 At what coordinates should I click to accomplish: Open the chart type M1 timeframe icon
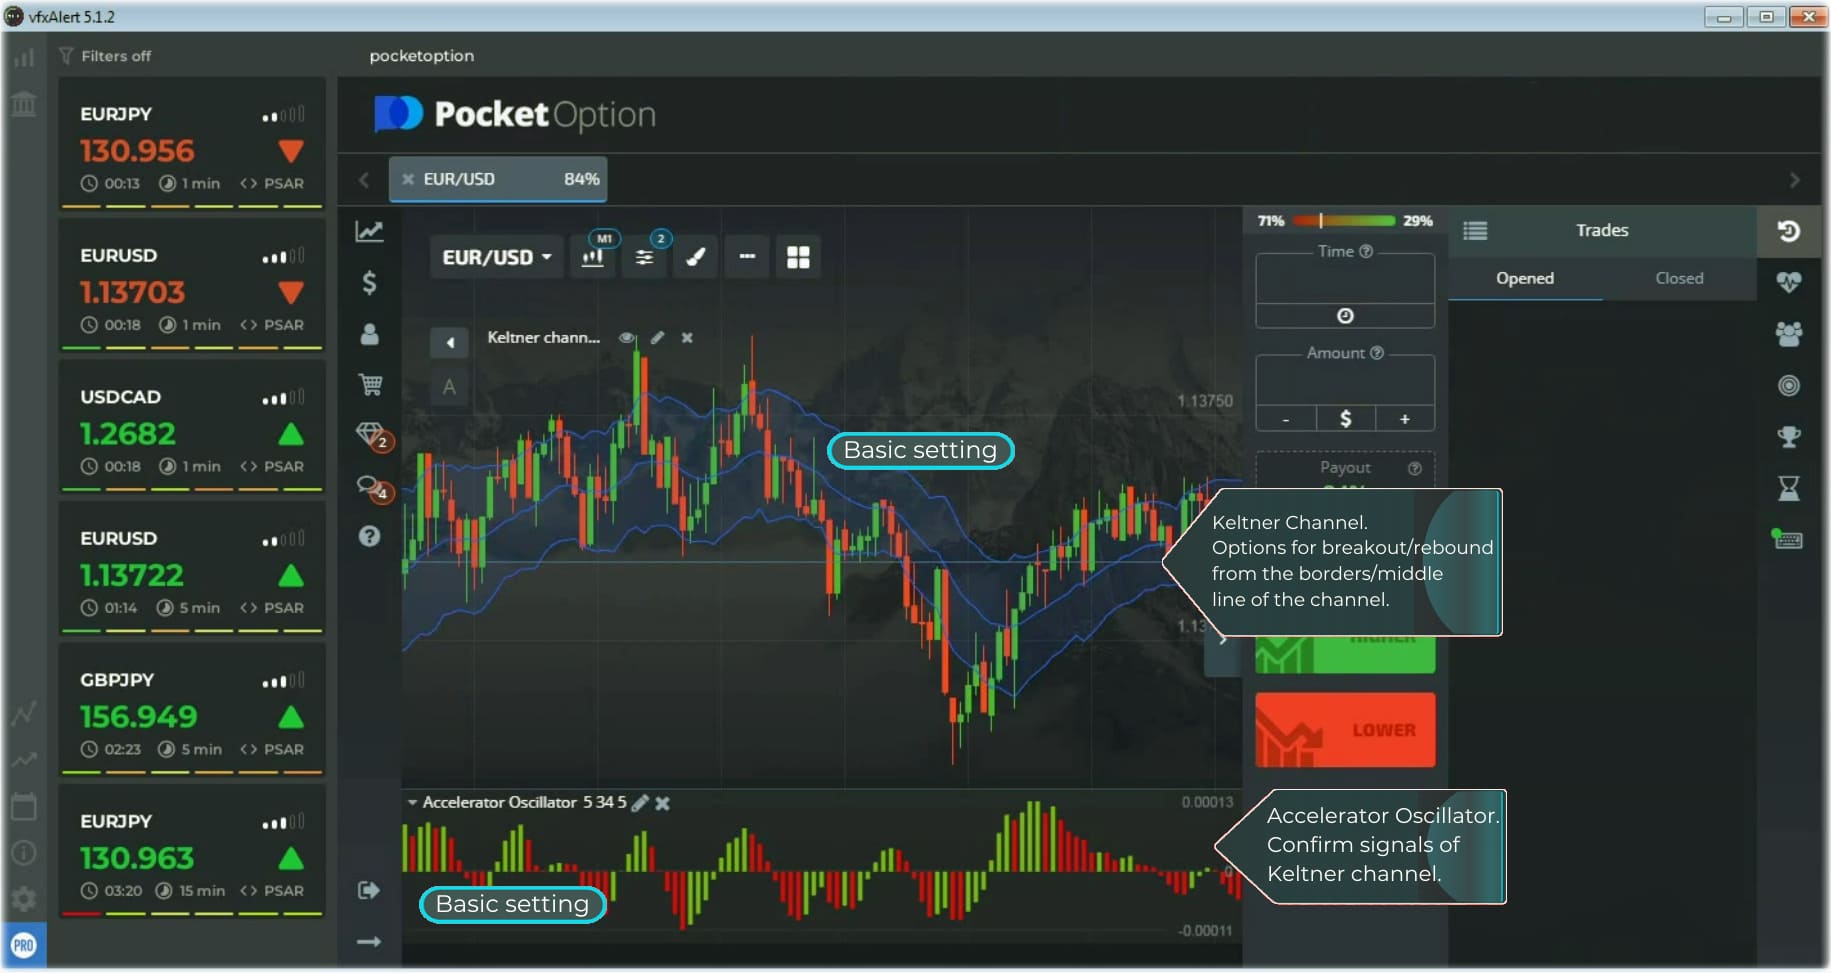point(593,257)
